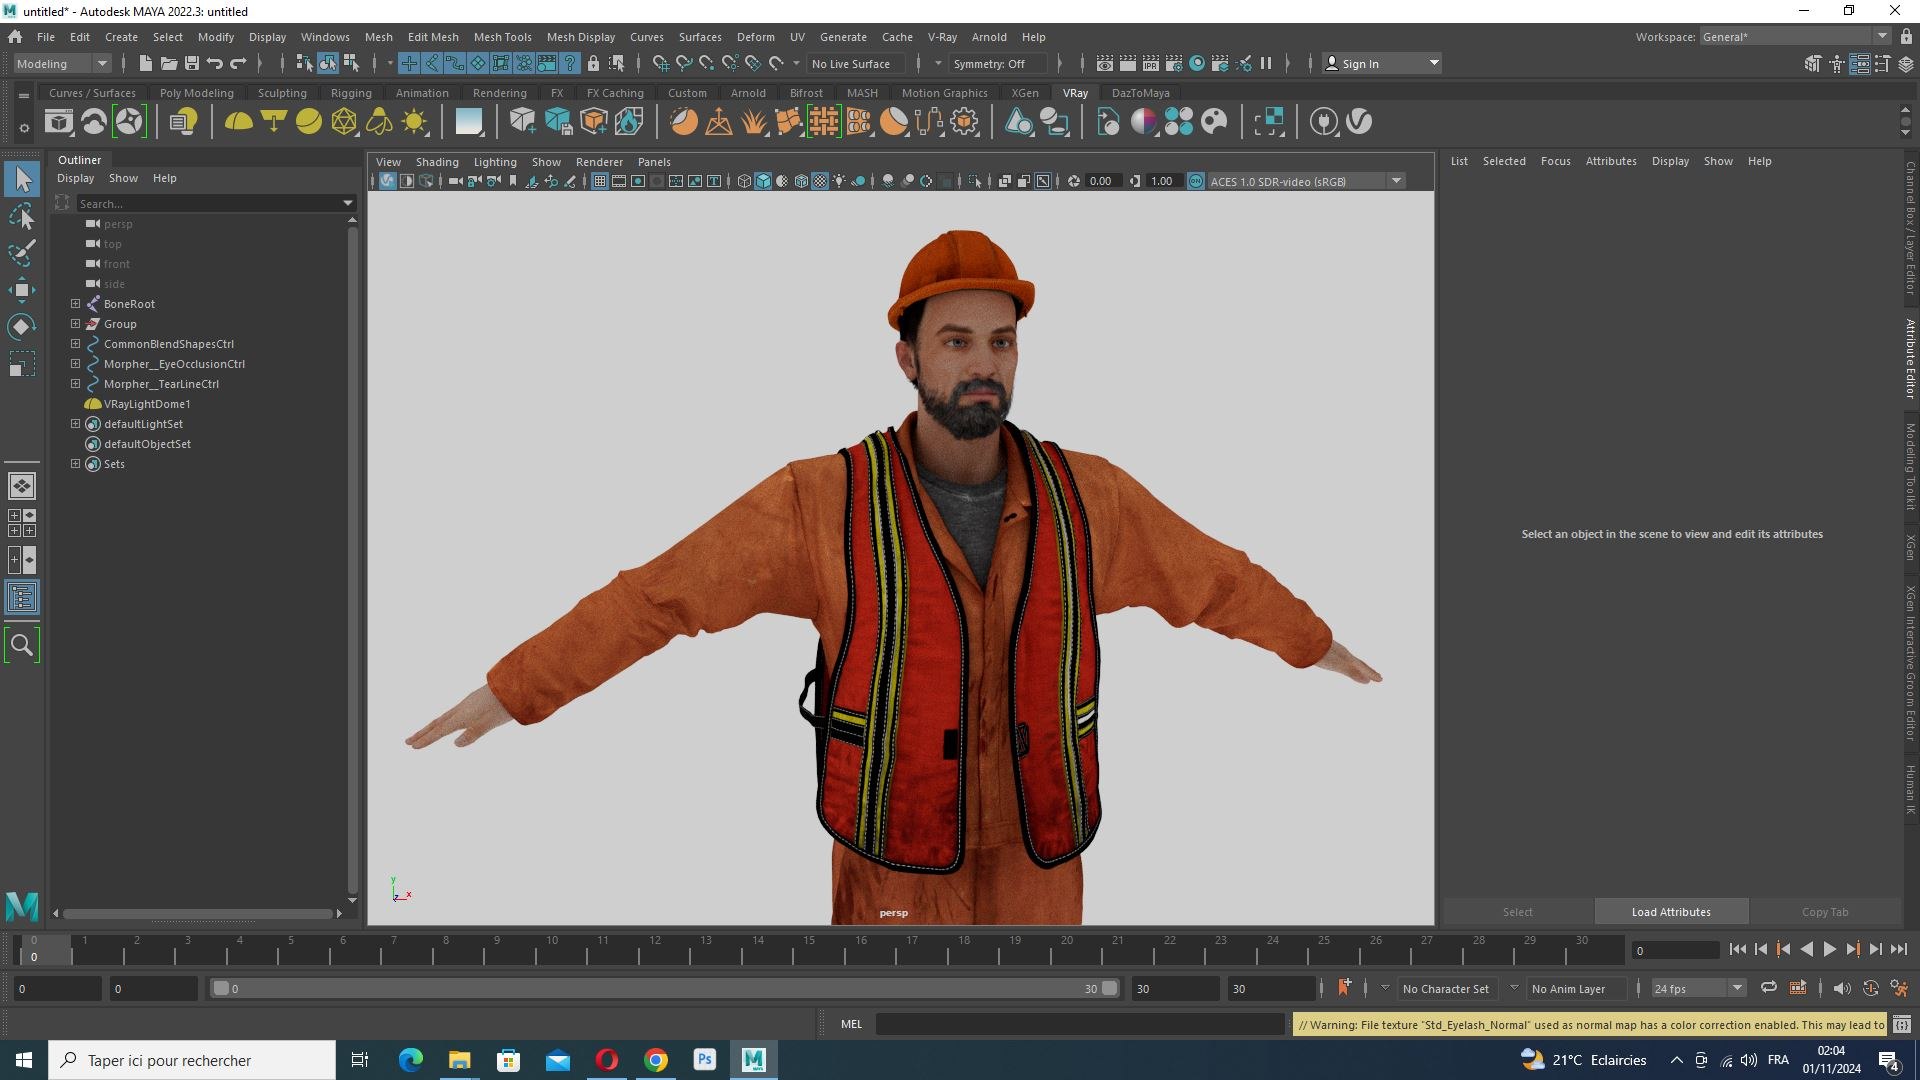Open the ACES color transform dropdown
1920x1080 pixels.
point(1306,181)
